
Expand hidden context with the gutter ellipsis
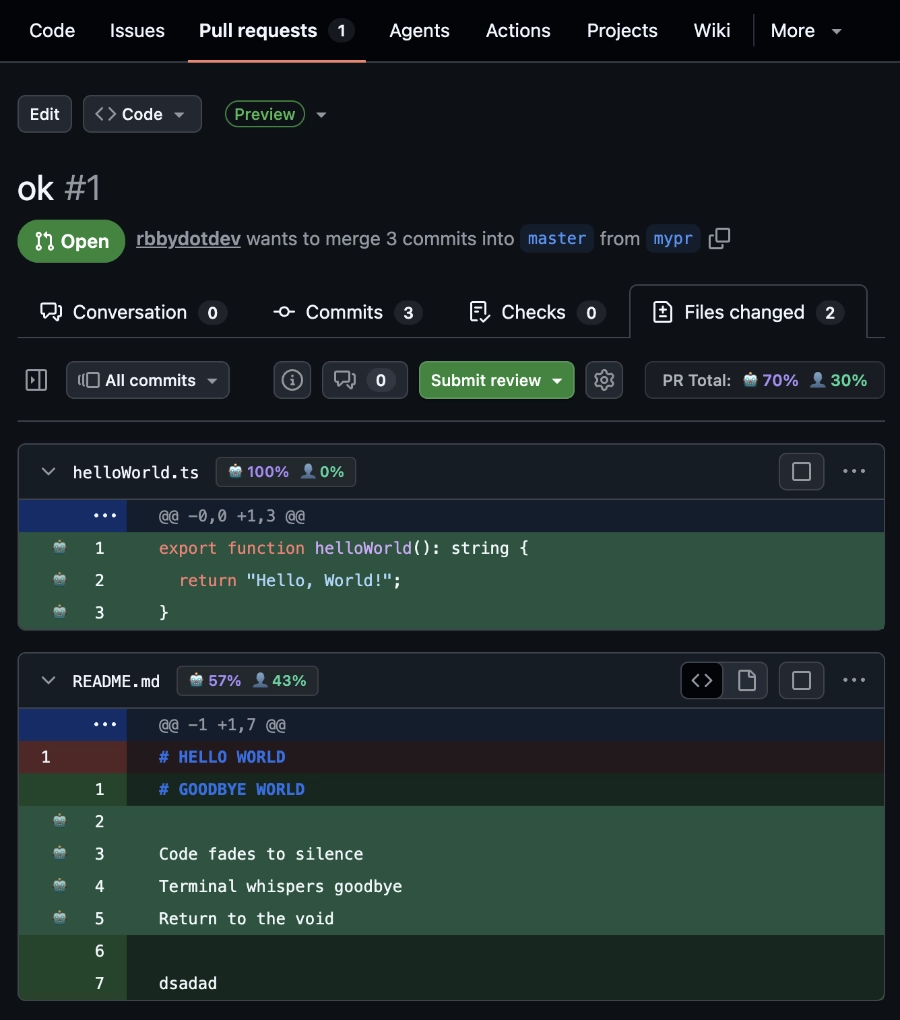tap(107, 515)
